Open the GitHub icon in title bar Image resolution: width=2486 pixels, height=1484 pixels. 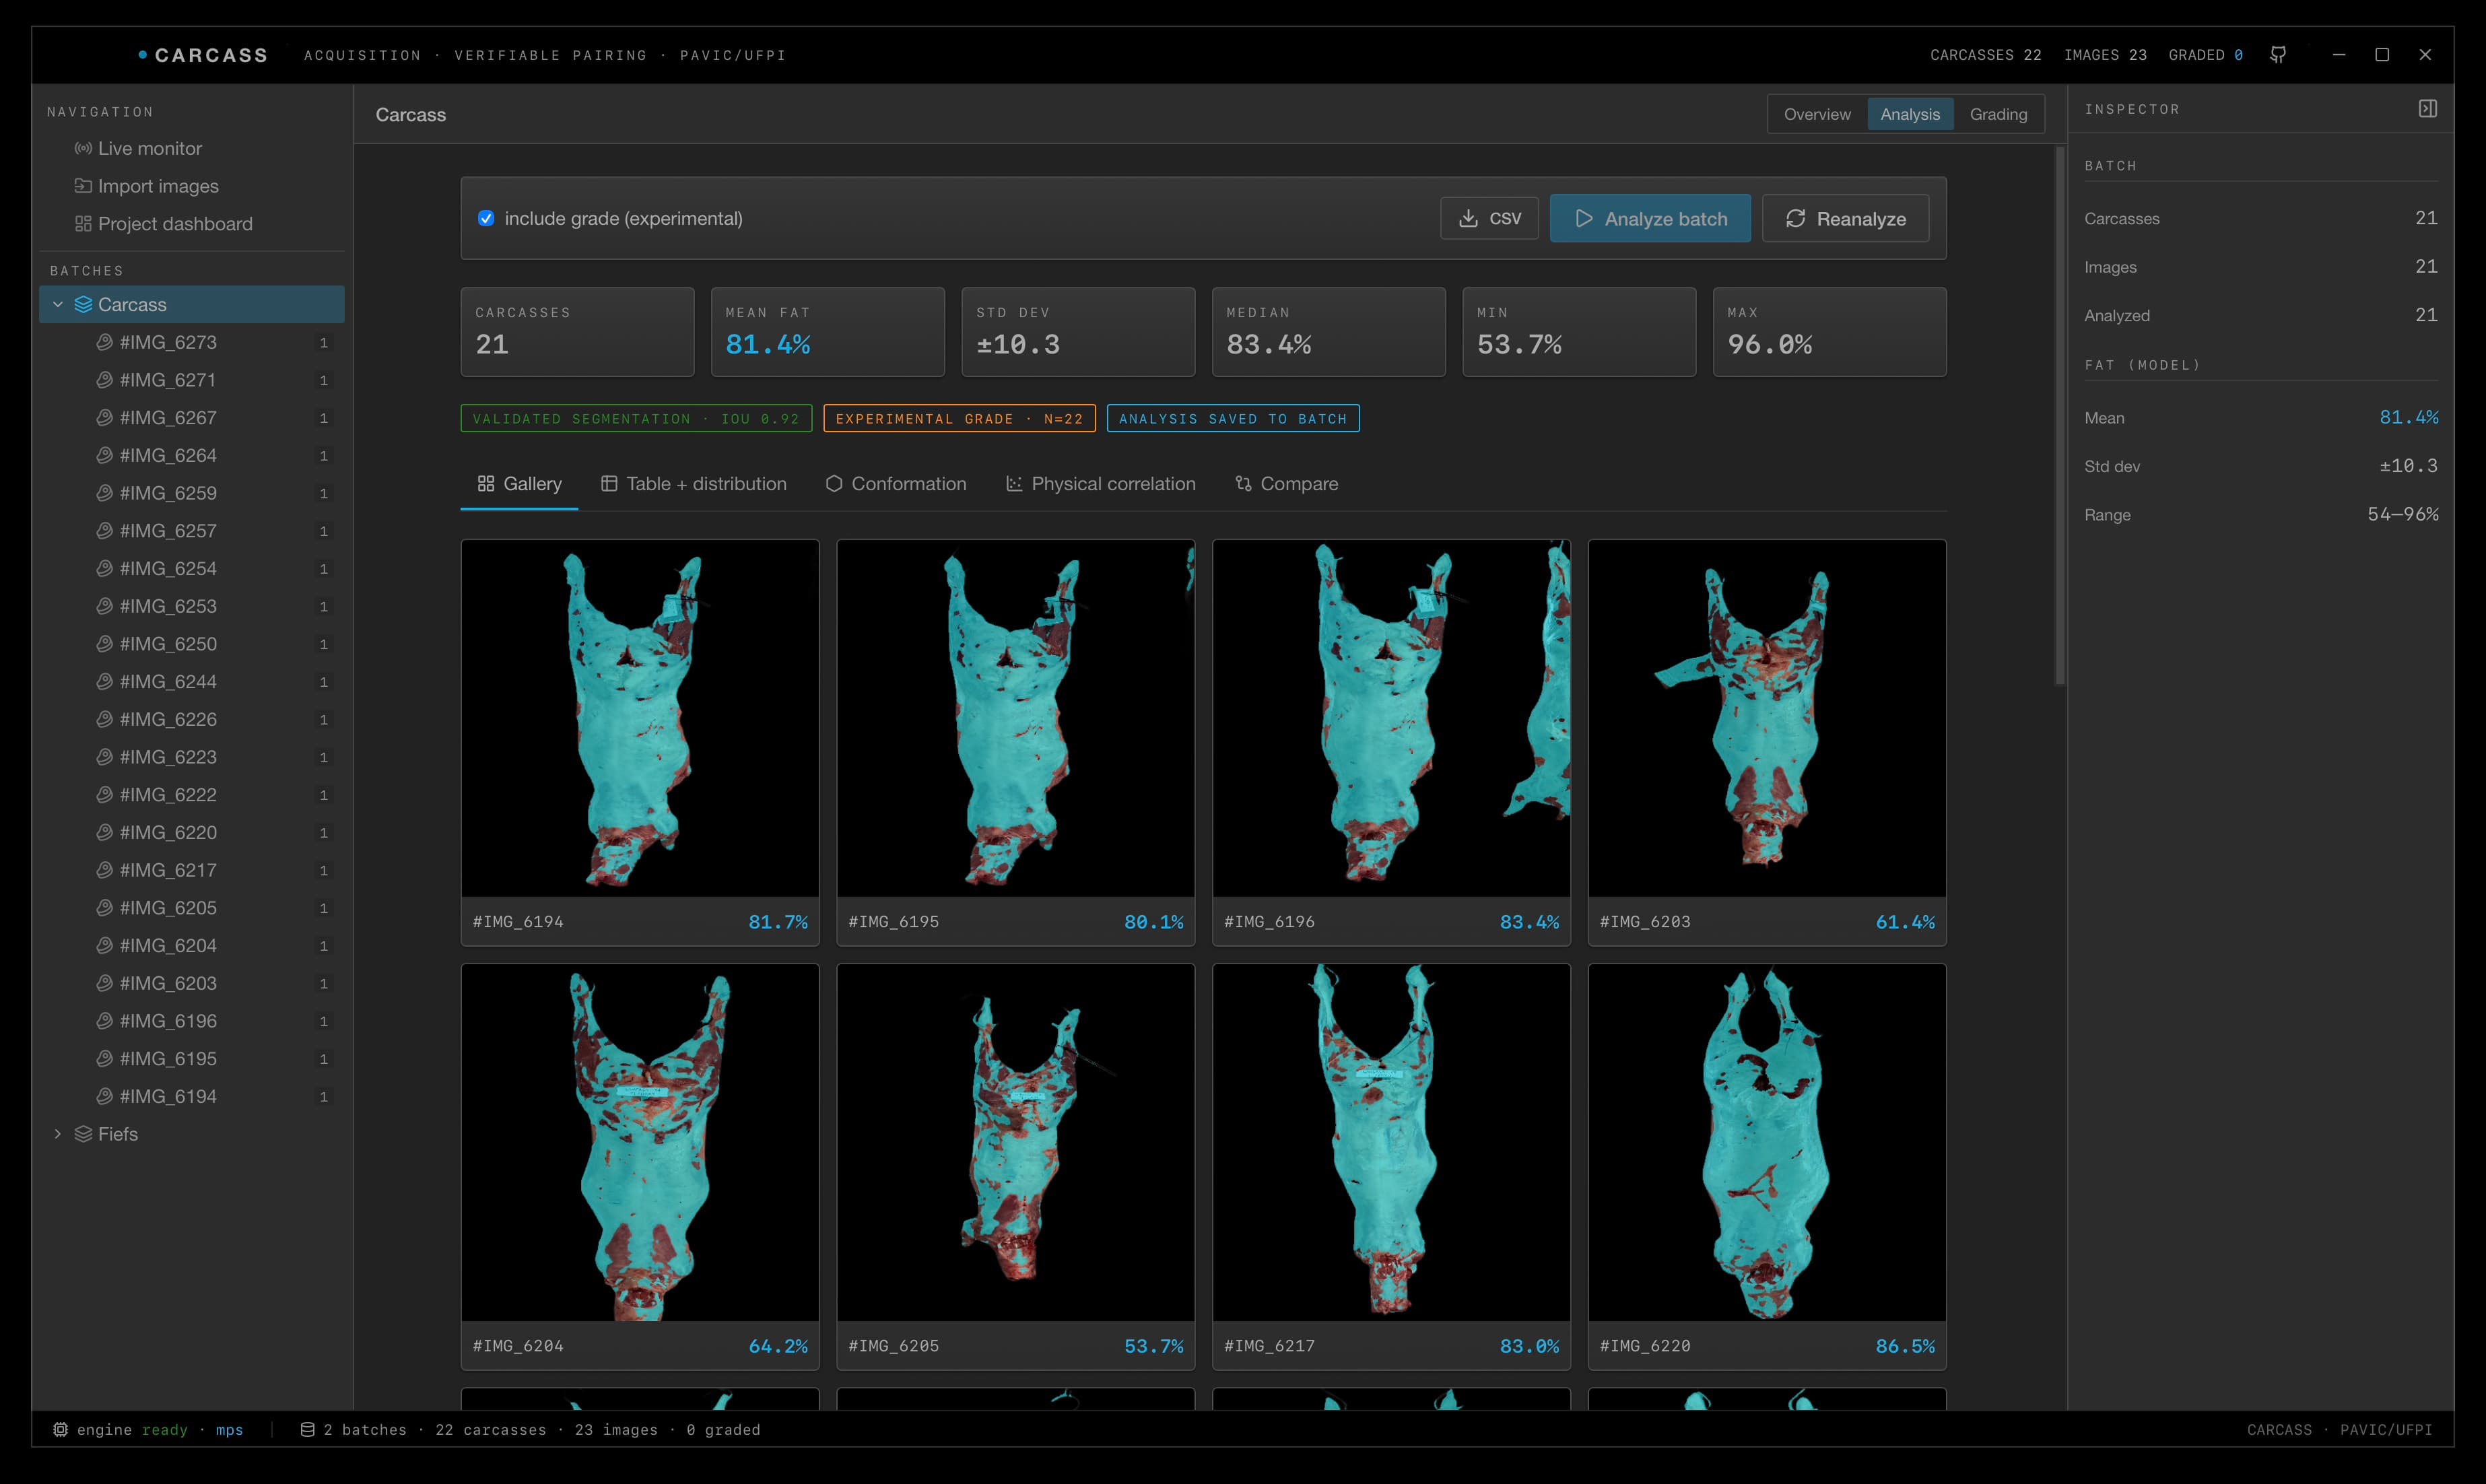[2278, 55]
